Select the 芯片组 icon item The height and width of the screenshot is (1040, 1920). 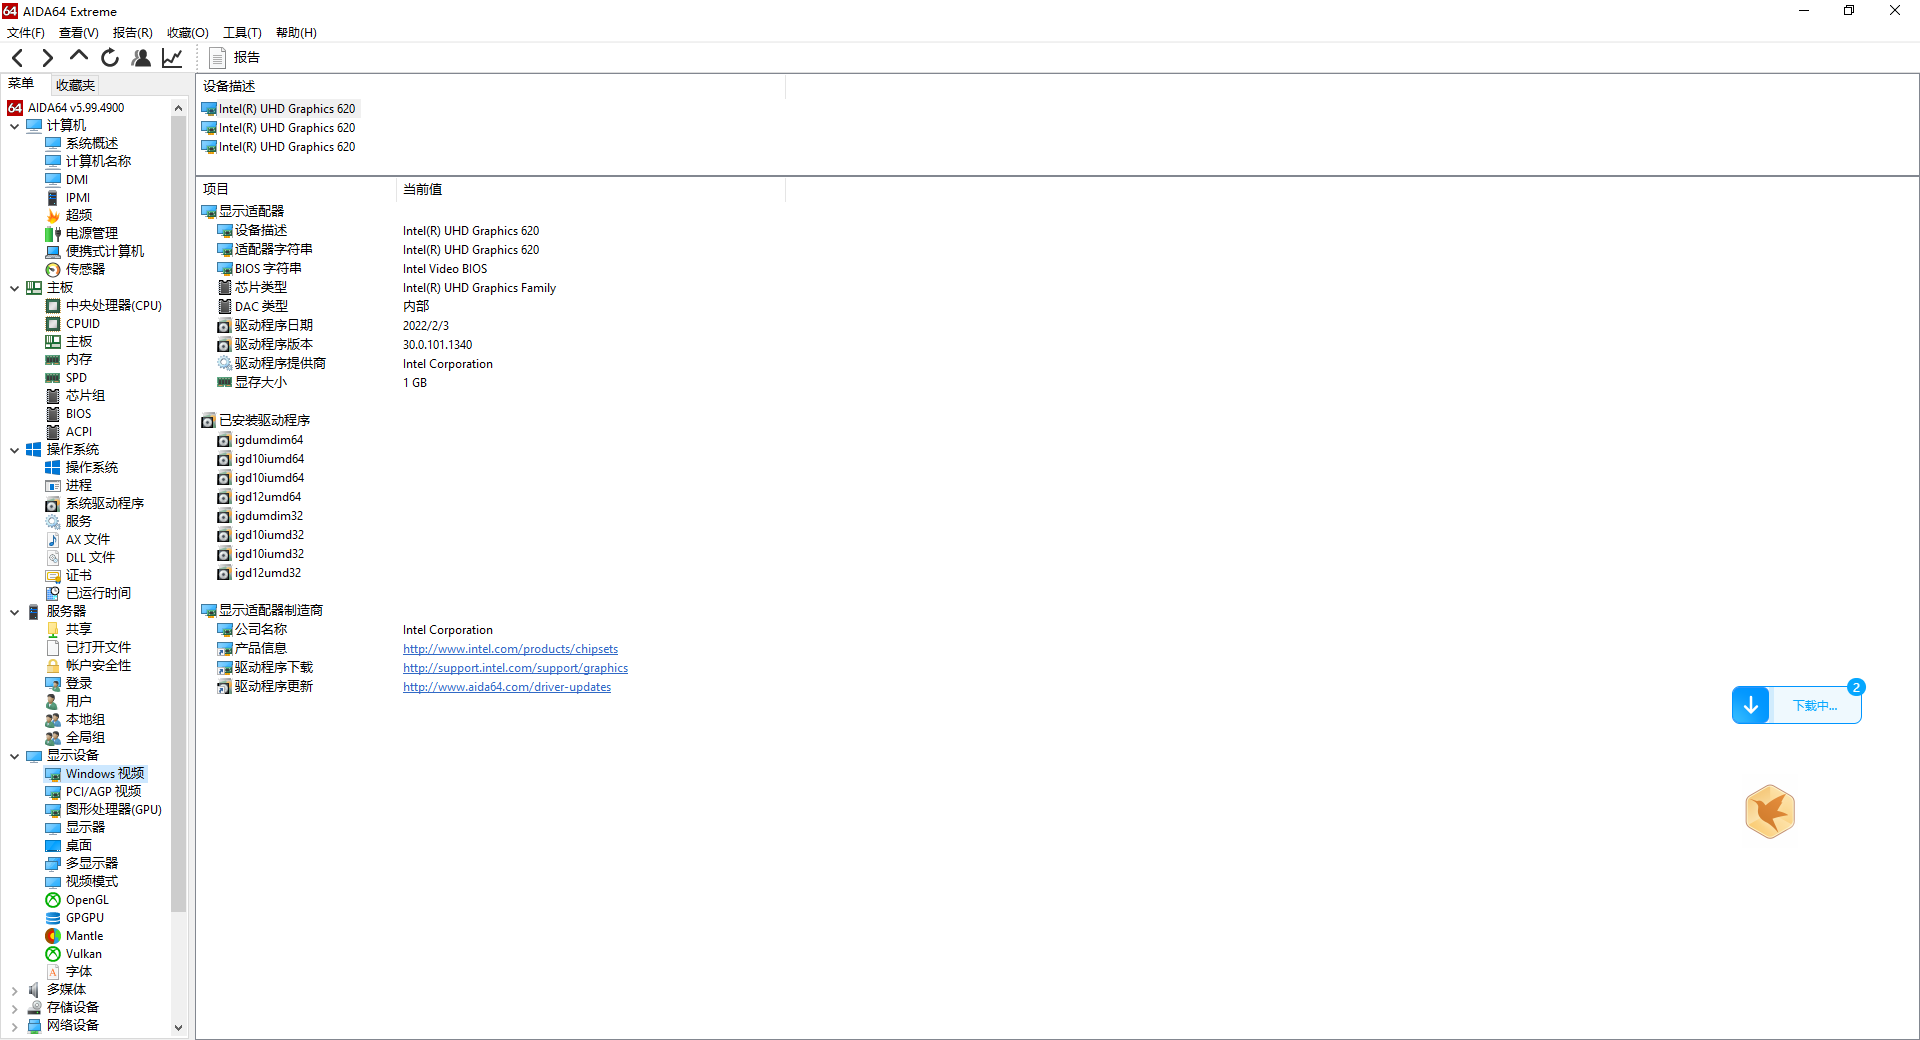click(x=75, y=396)
